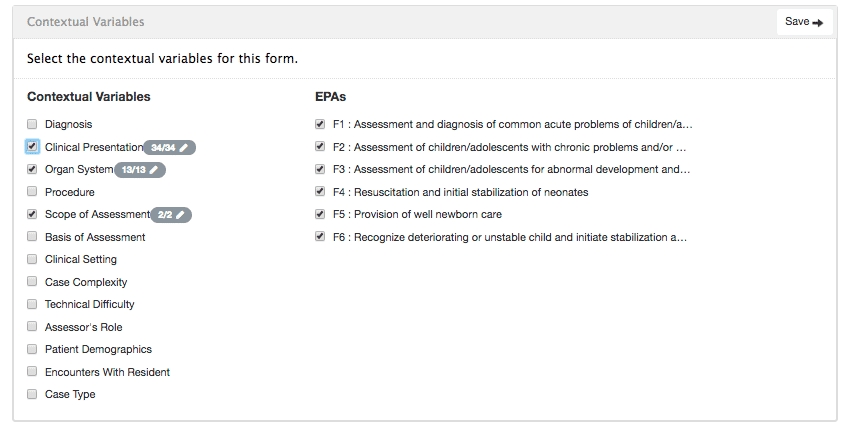Toggle the Assessor's Role checkbox

pos(33,327)
